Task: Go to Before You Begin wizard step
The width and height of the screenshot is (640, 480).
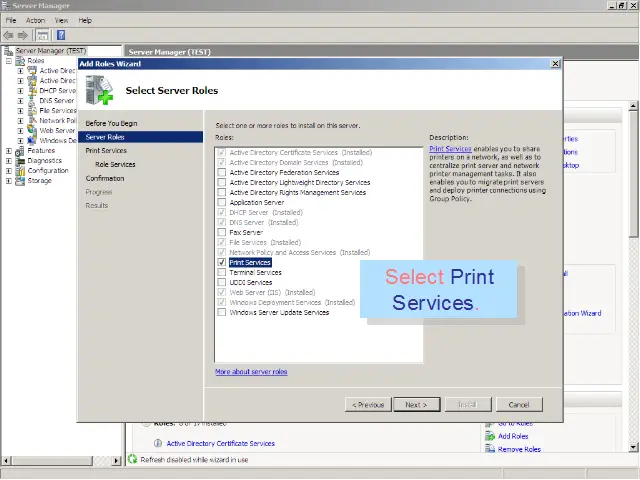Action: tap(111, 123)
